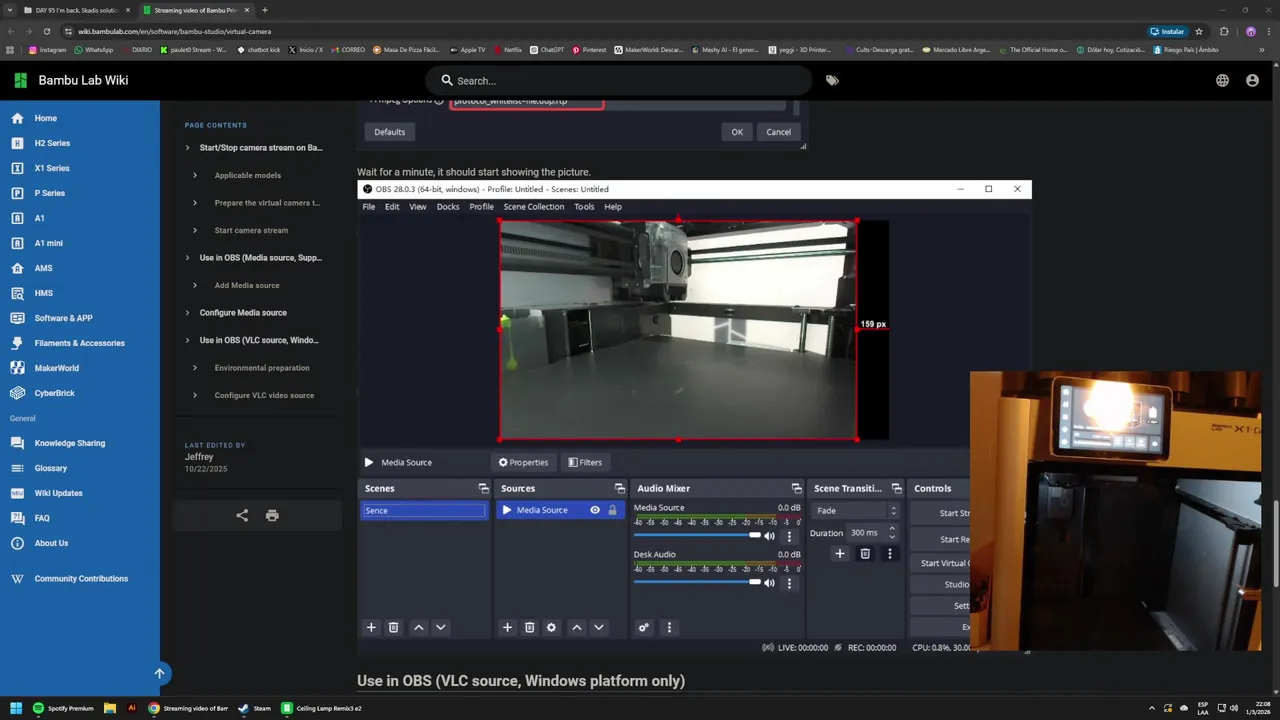This screenshot has width=1280, height=720.
Task: Click the browser address bar URL
Action: (x=175, y=31)
